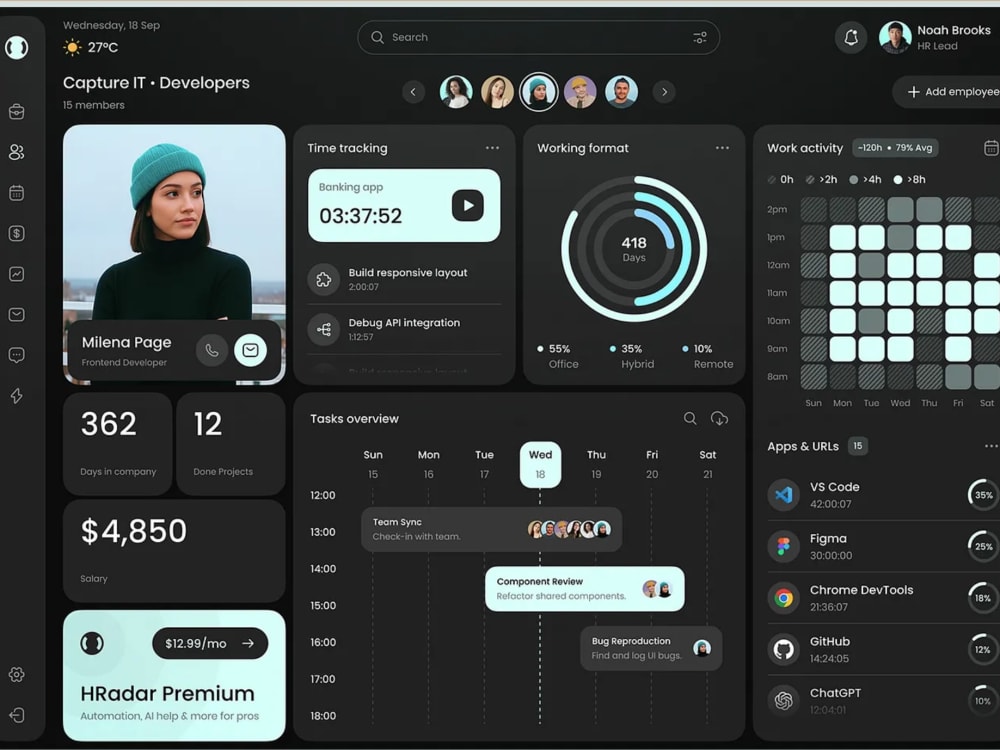Viewport: 1000px width, 750px height.
Task: Open the calendar icon in sidebar
Action: pos(17,193)
